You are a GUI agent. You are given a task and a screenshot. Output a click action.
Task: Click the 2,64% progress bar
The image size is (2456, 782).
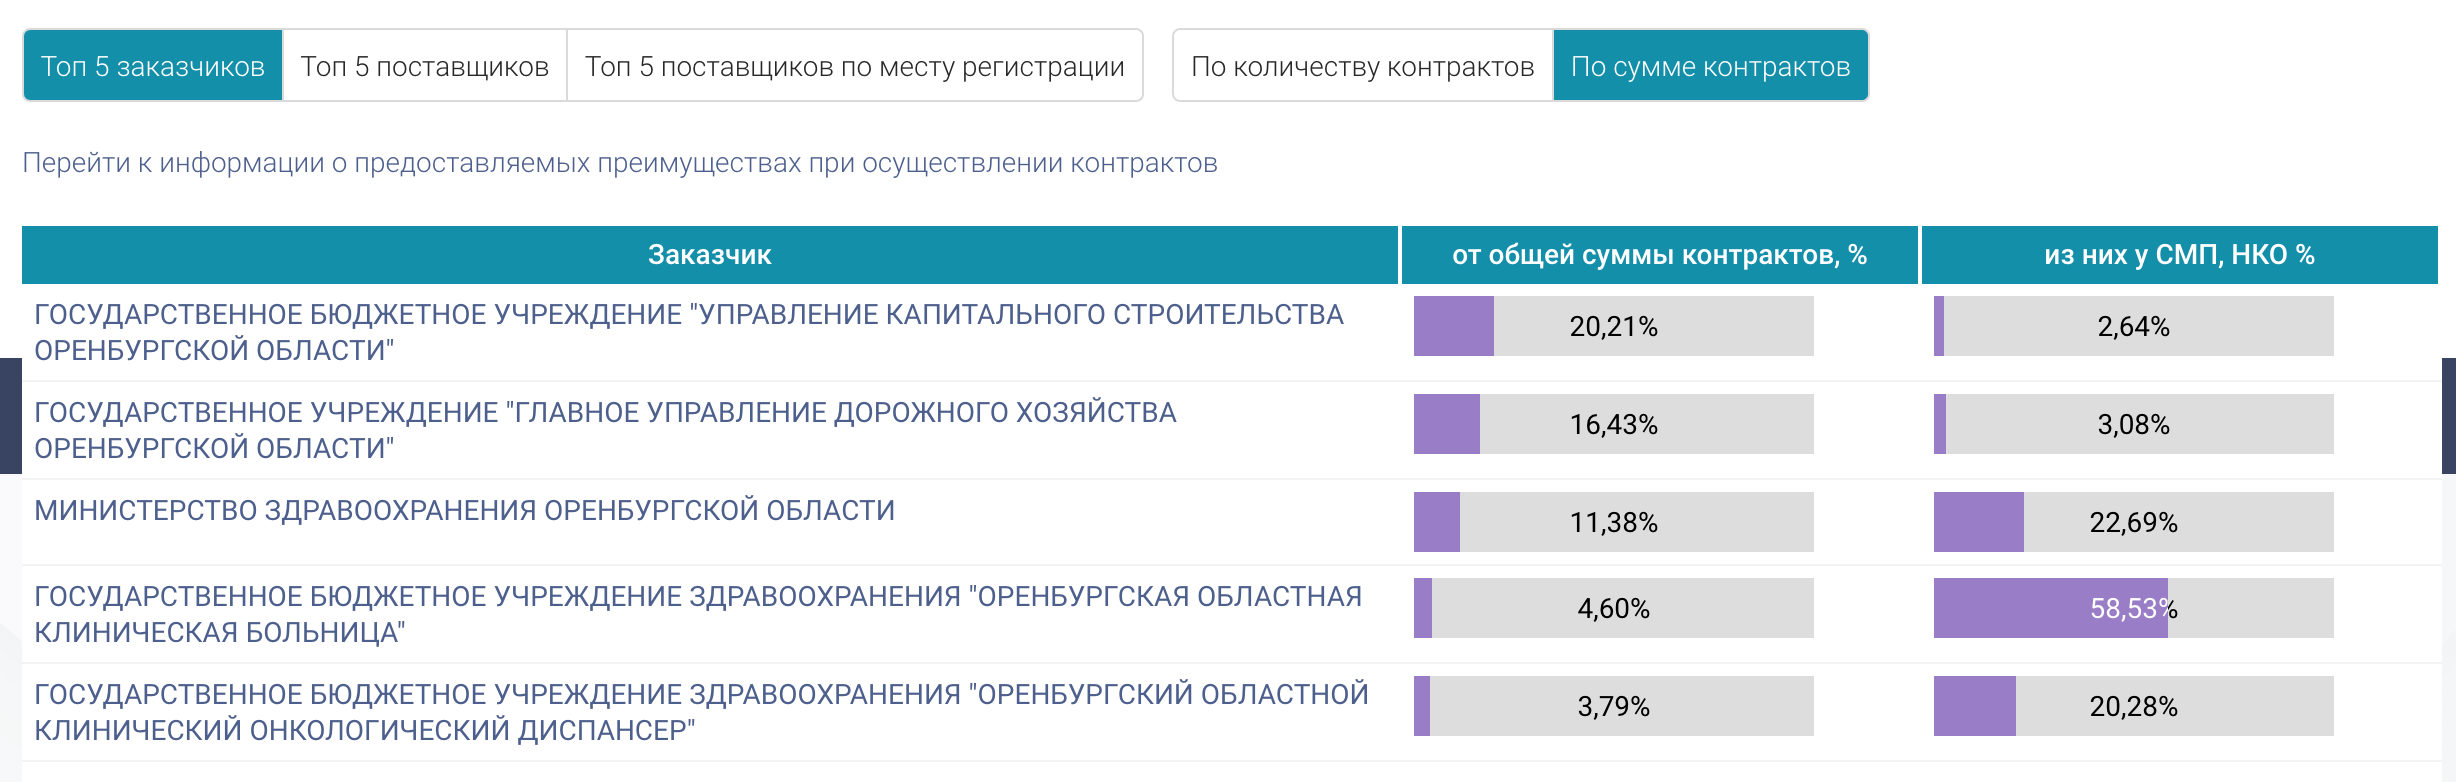(2133, 326)
